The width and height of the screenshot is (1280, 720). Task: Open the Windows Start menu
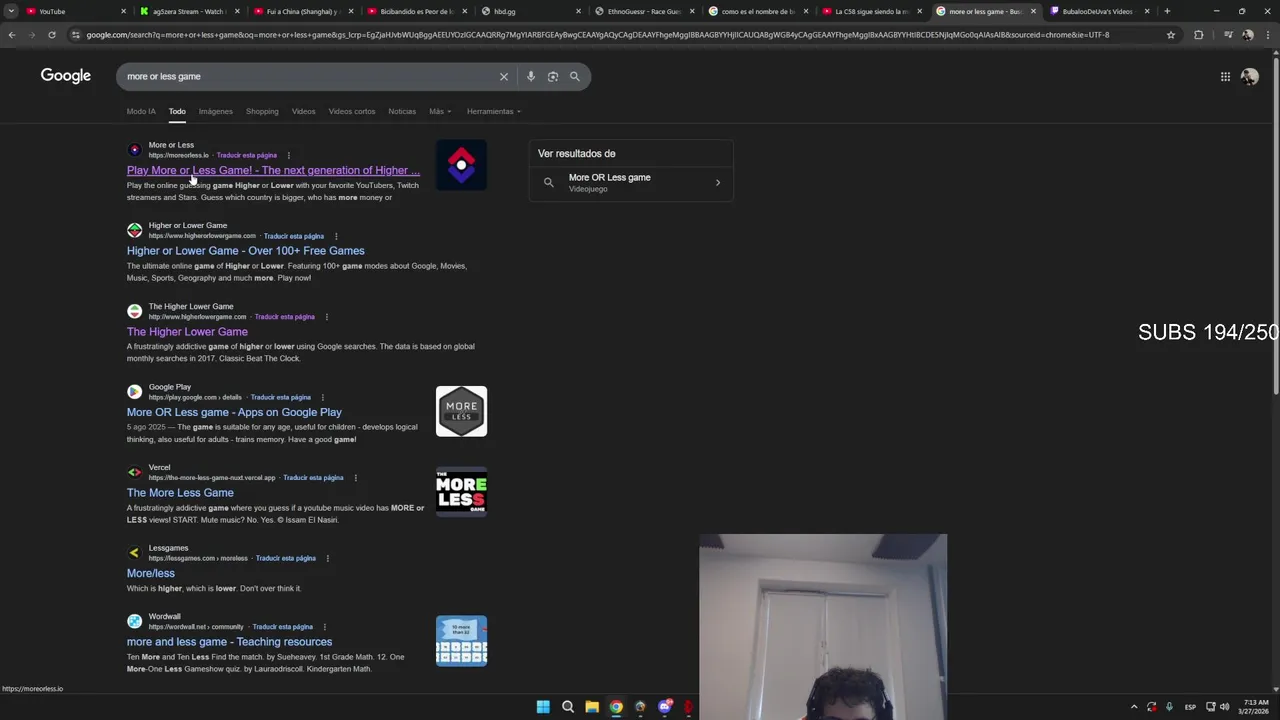click(x=543, y=707)
